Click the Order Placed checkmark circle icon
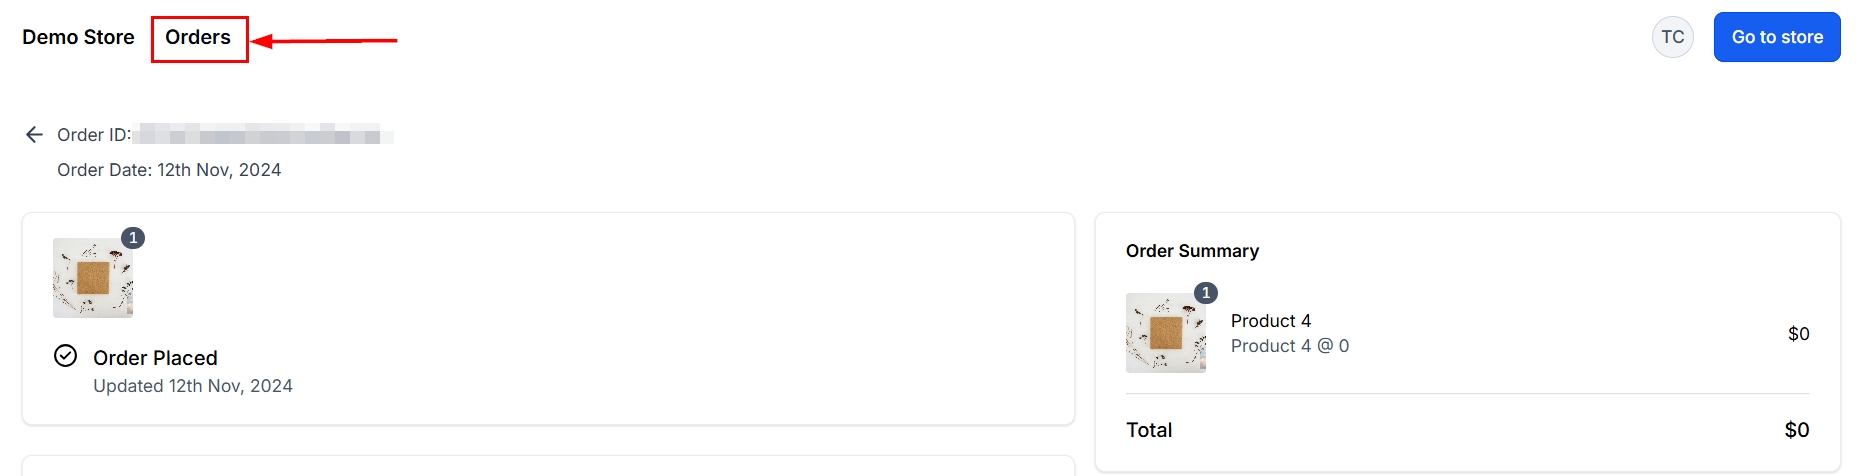This screenshot has height=476, width=1866. tap(65, 356)
